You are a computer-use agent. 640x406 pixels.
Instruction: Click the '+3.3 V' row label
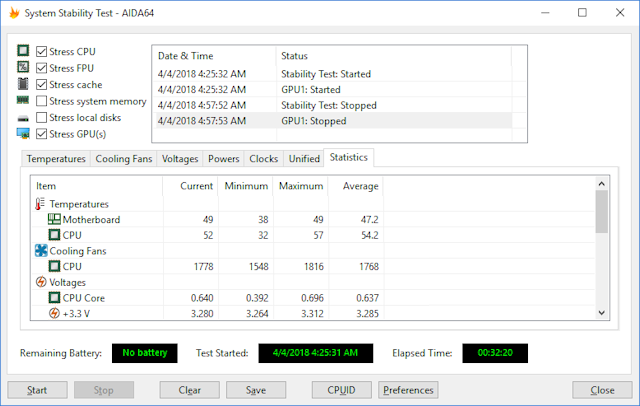point(76,314)
